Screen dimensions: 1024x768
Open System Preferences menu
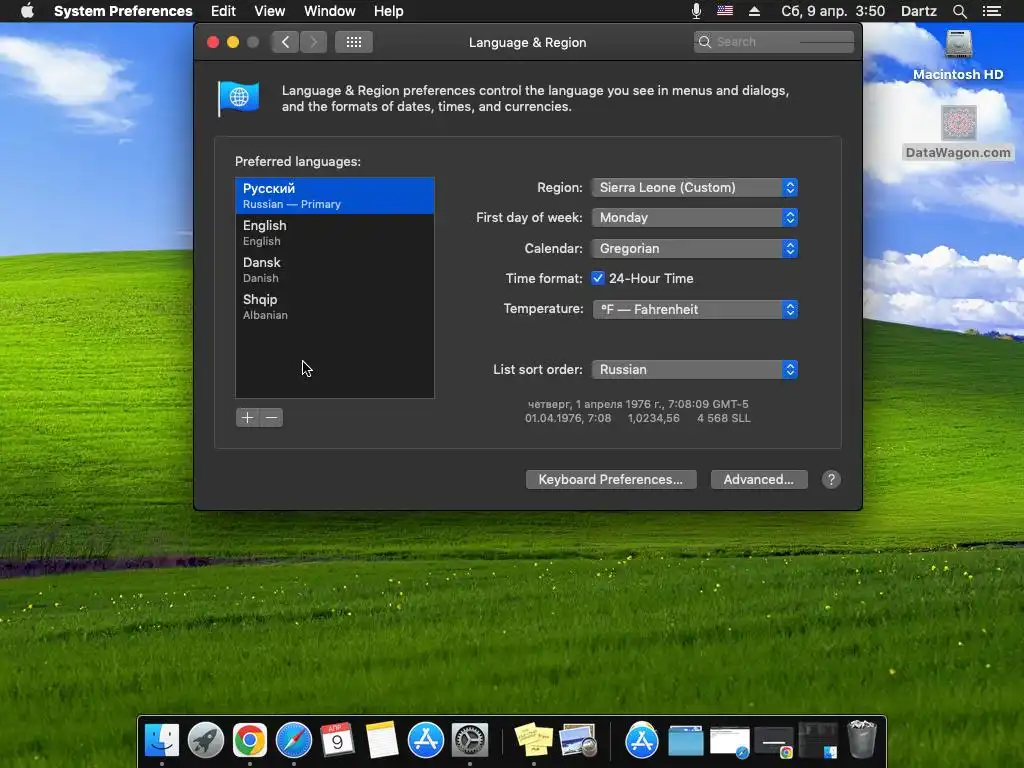click(x=123, y=11)
